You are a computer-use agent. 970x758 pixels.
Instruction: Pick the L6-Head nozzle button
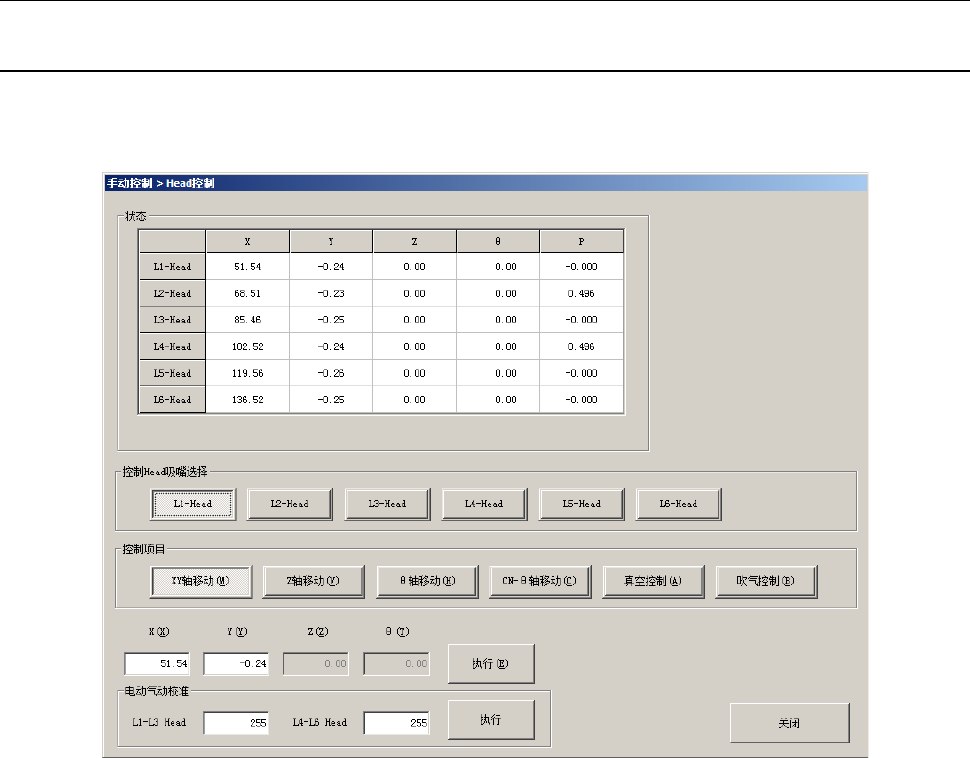[679, 505]
